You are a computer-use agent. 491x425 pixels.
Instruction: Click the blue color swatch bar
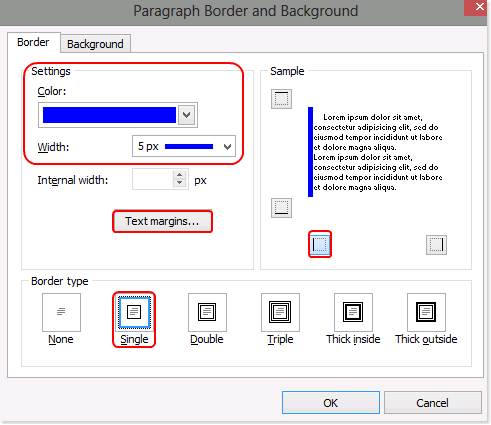(x=109, y=115)
